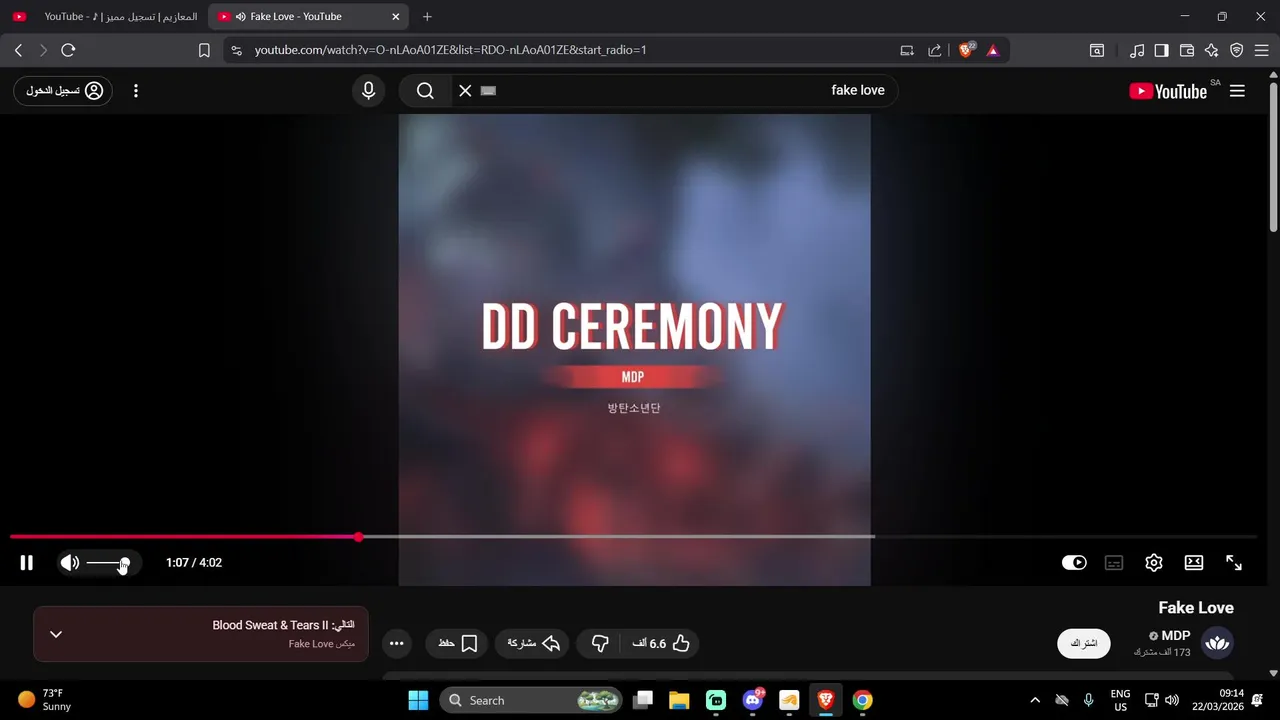
Task: Click the share (مشاركة) button
Action: point(533,643)
